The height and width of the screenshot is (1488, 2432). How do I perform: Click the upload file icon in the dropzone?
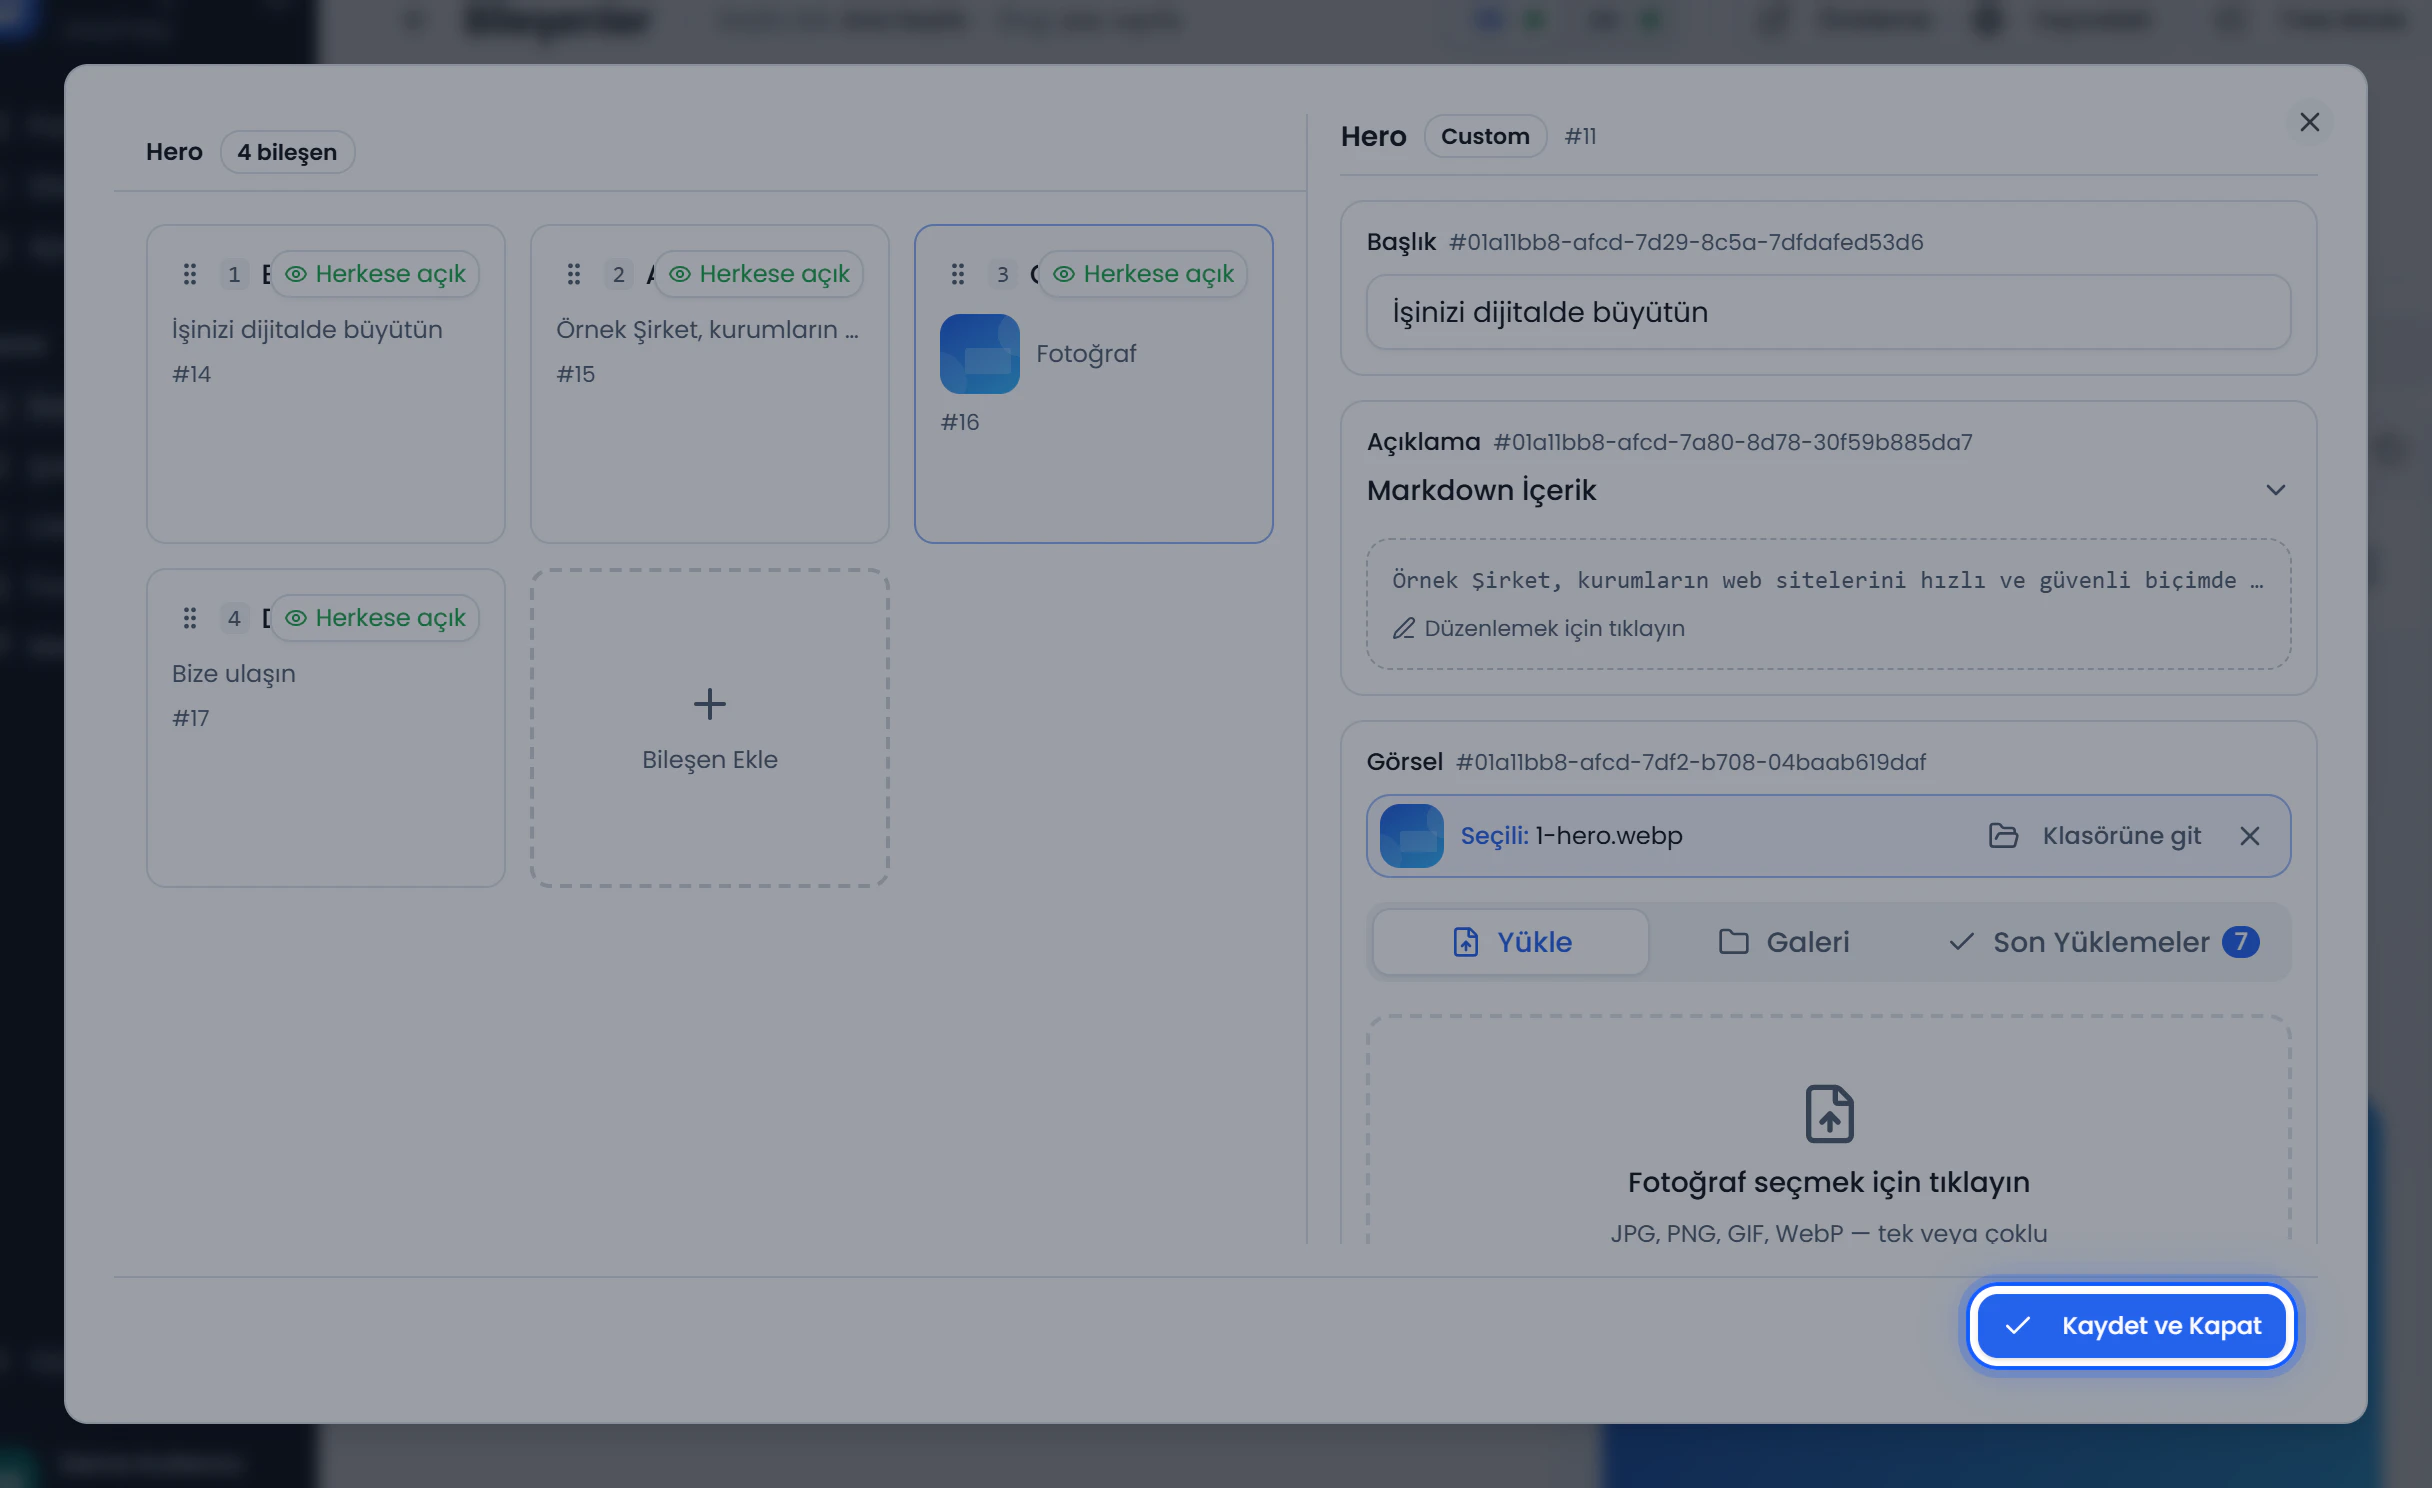pyautogui.click(x=1829, y=1113)
